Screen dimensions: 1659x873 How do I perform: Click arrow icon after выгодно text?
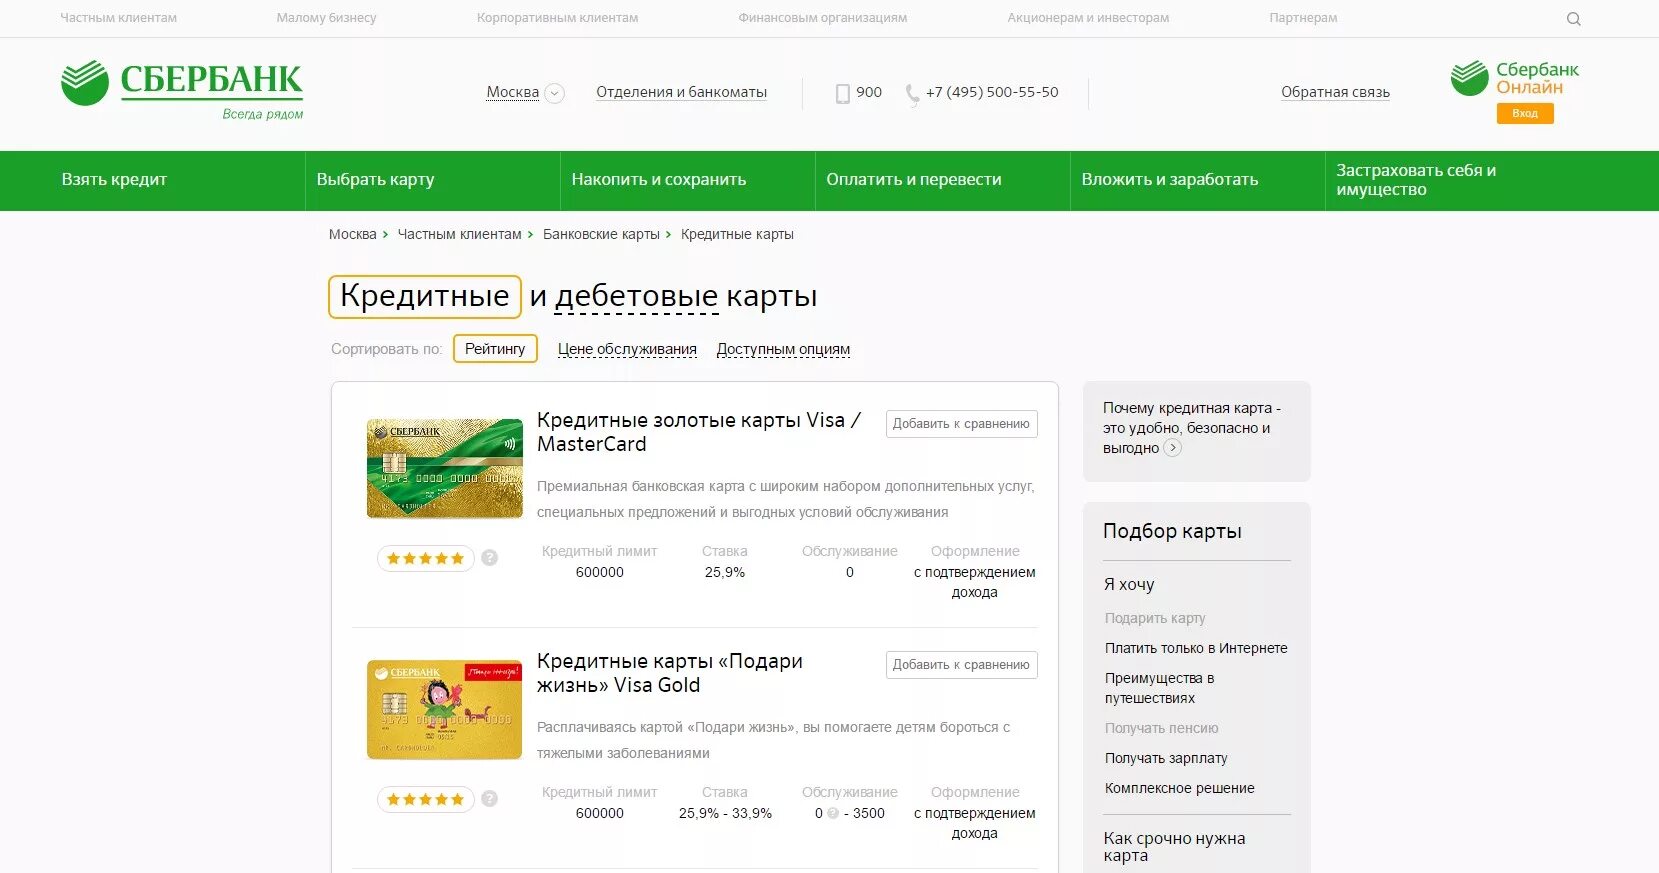[x=1172, y=448]
